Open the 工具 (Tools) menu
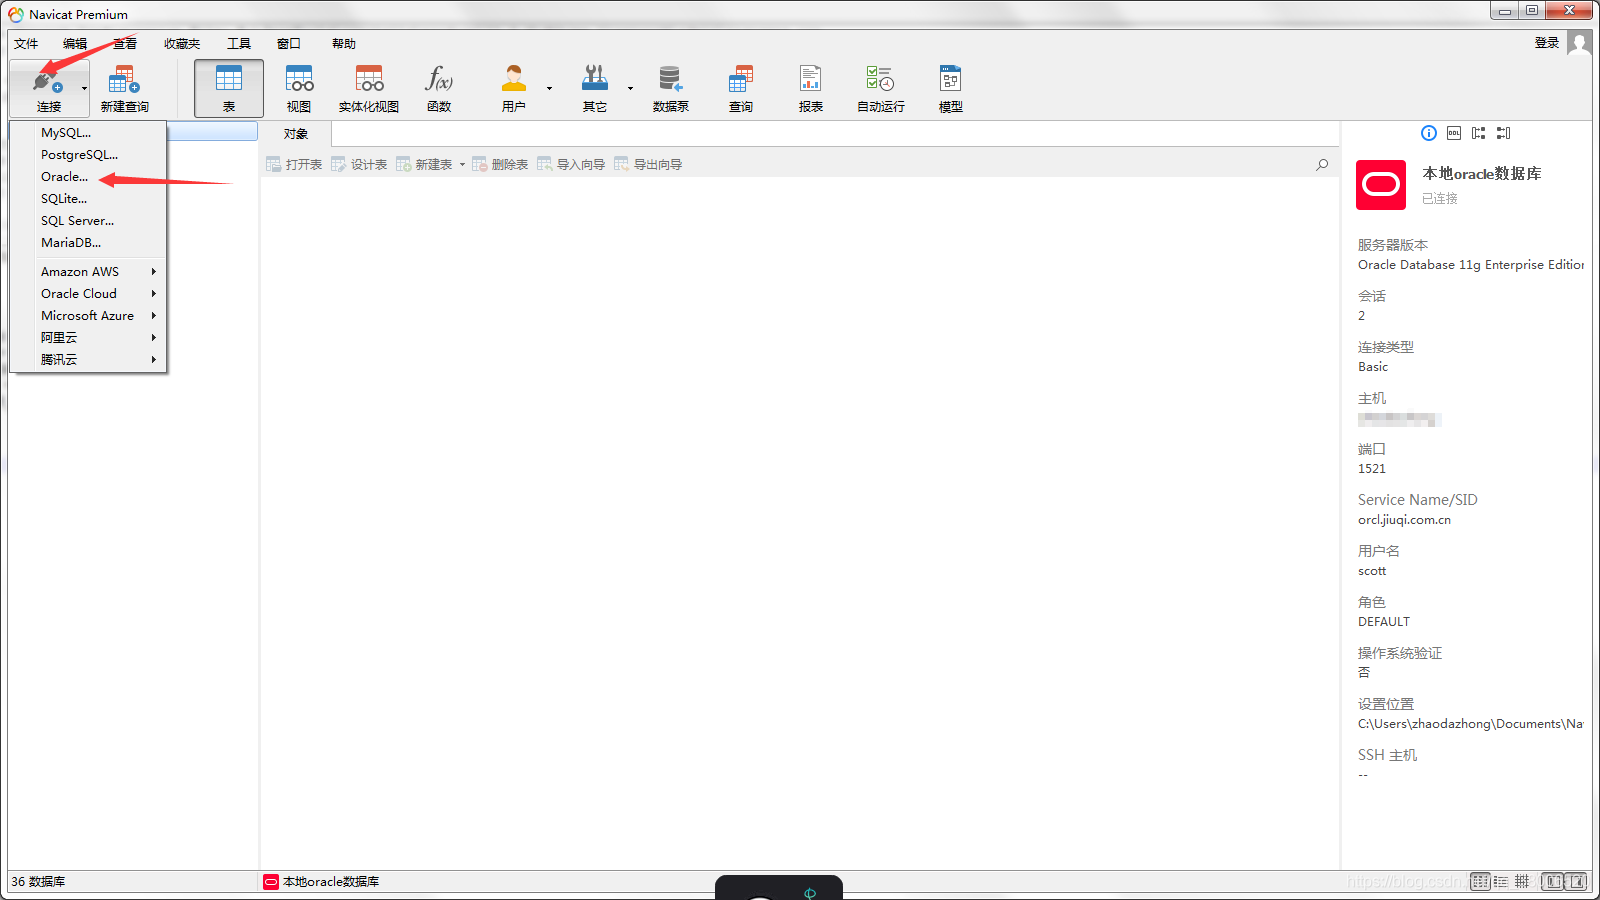Image resolution: width=1600 pixels, height=900 pixels. coord(239,44)
